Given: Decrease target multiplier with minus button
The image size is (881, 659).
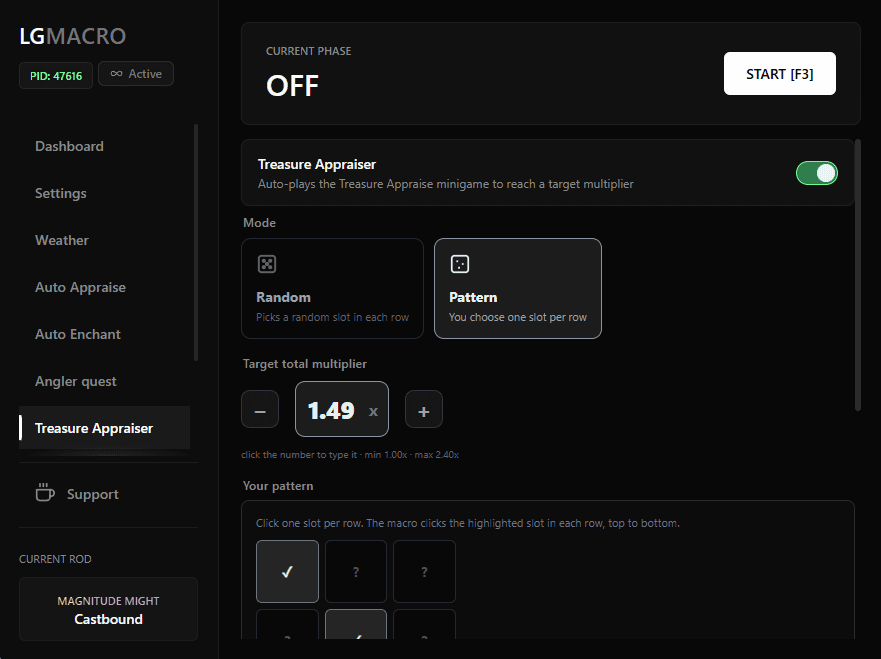Looking at the screenshot, I should pyautogui.click(x=260, y=409).
